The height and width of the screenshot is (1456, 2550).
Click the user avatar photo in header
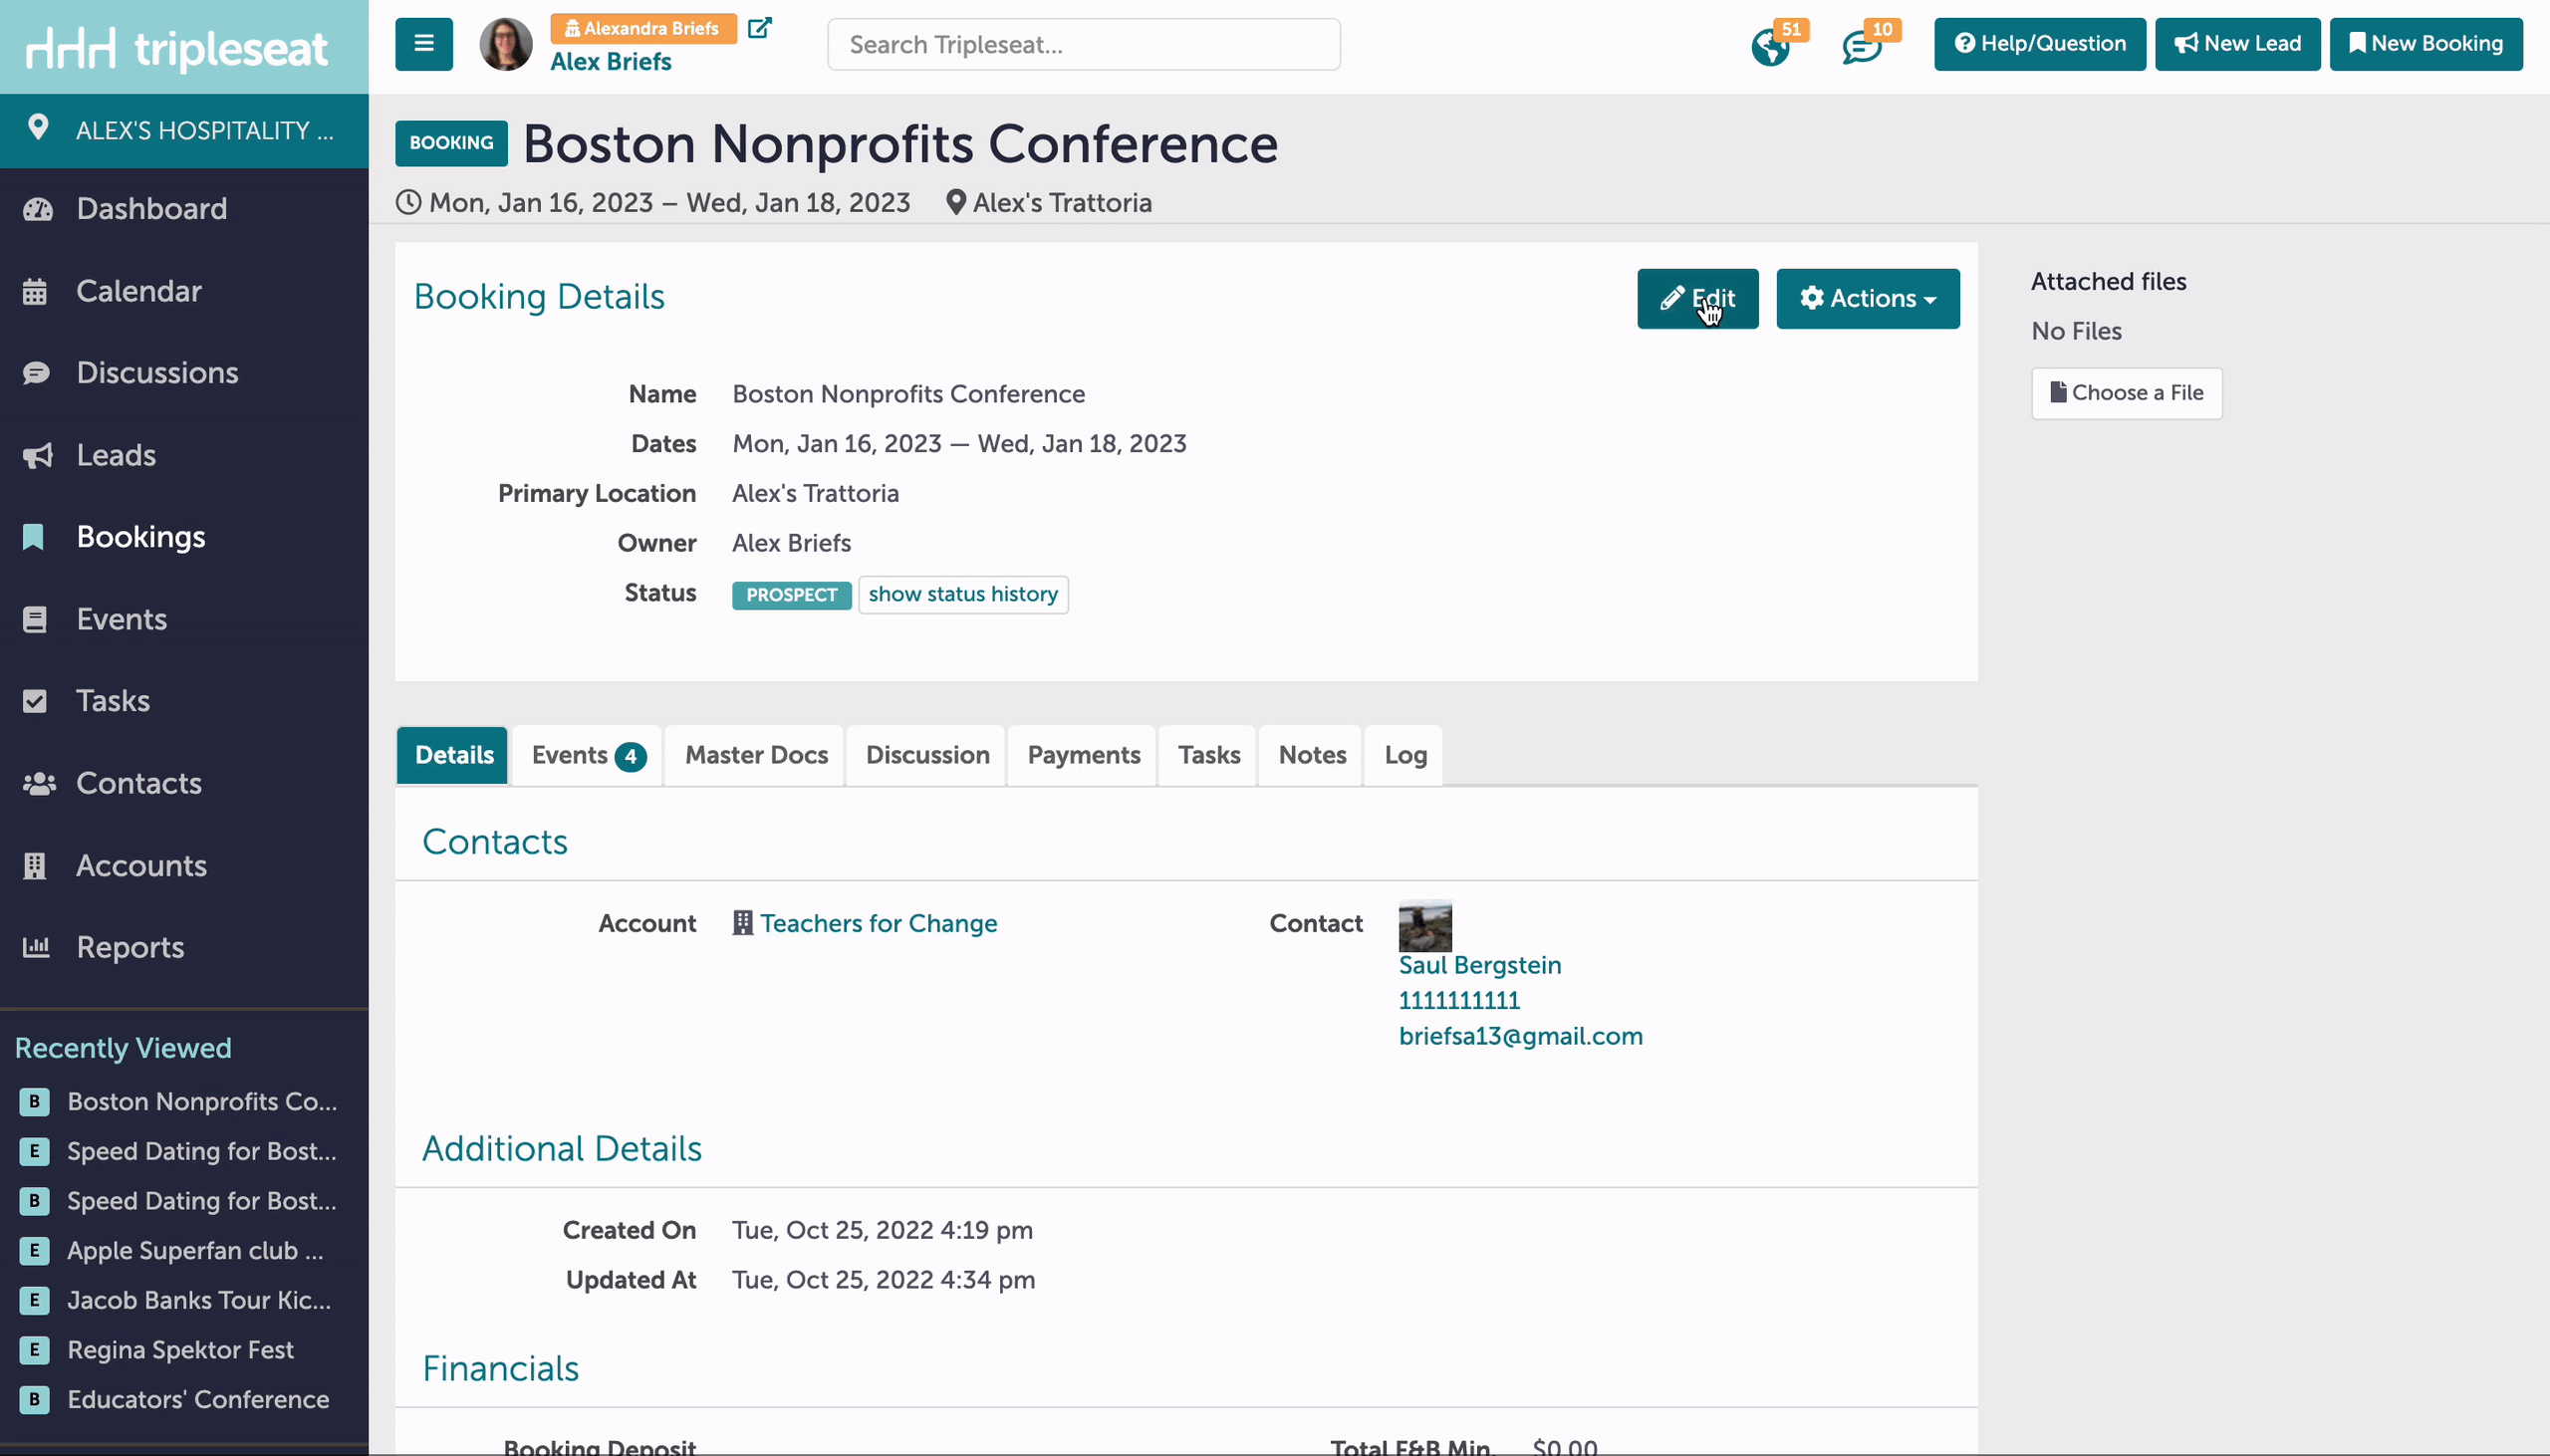click(506, 44)
